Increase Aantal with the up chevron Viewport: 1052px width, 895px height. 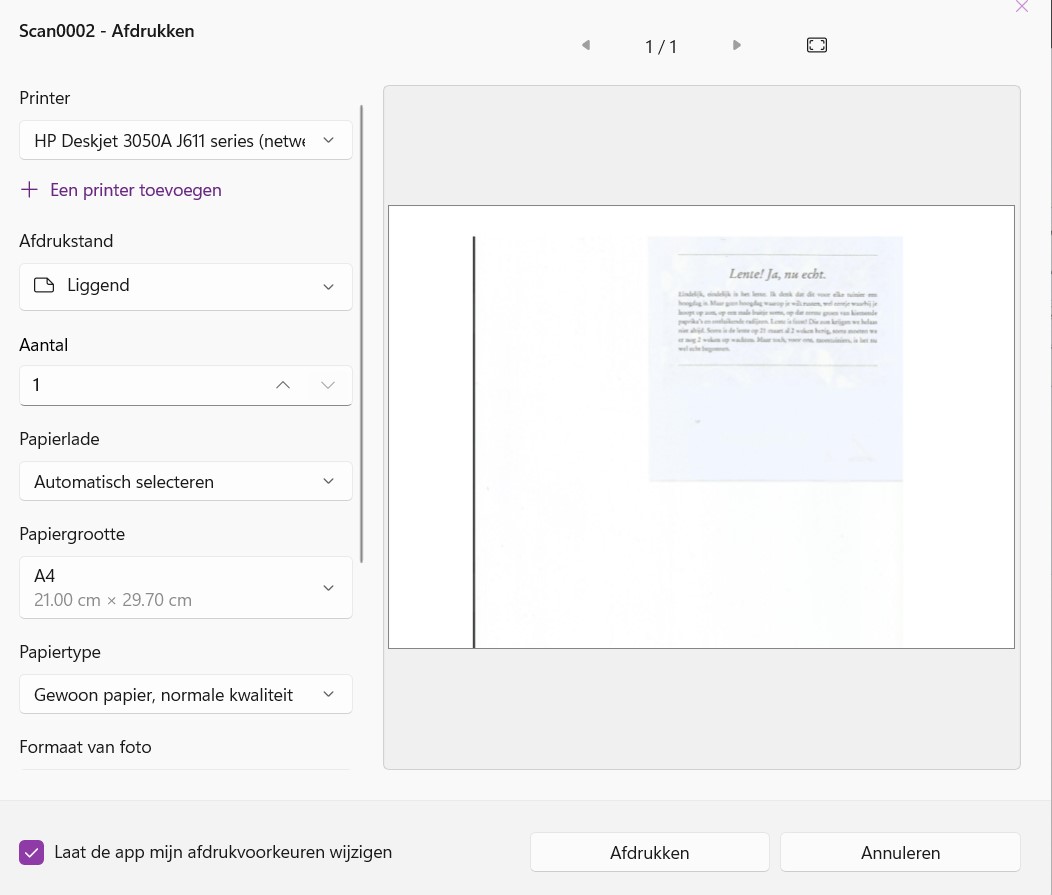[283, 385]
